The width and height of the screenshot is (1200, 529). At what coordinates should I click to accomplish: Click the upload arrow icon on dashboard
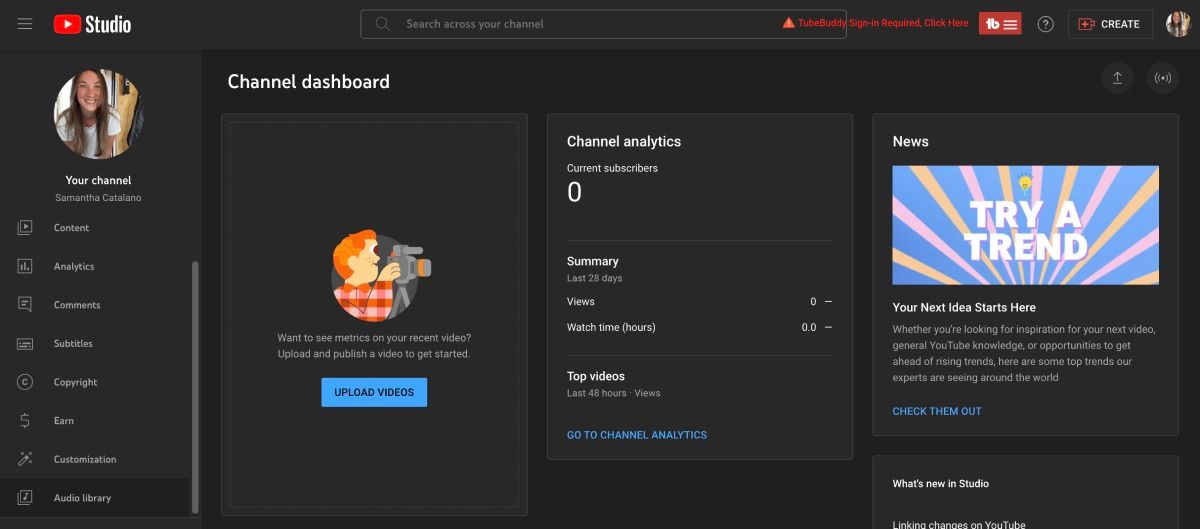point(1117,78)
